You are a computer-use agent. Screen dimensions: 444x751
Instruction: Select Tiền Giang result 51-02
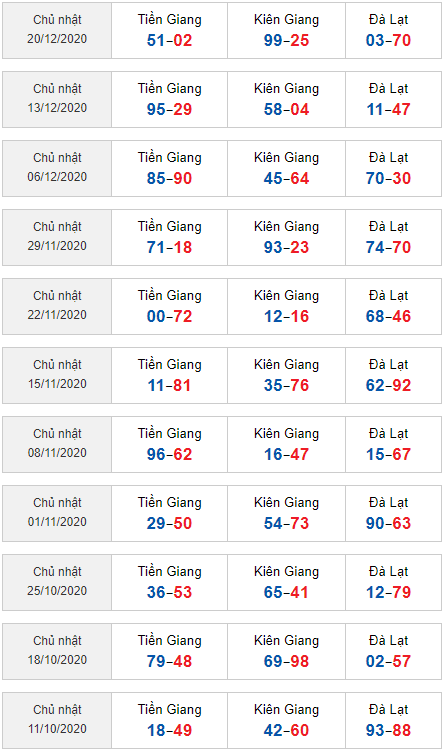click(x=170, y=40)
